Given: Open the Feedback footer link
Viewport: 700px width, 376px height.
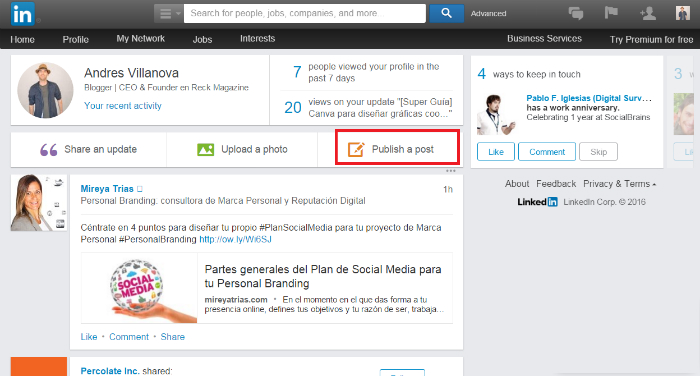Looking at the screenshot, I should [556, 184].
